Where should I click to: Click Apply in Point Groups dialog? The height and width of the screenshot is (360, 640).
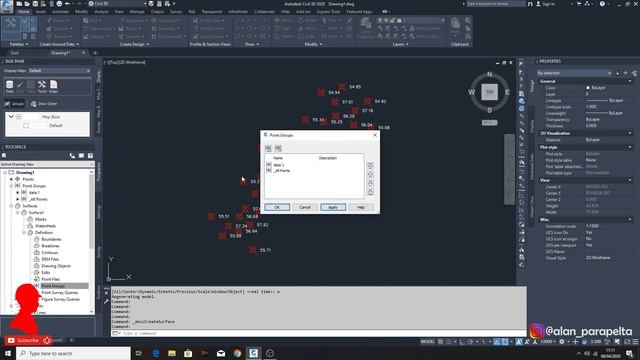tap(333, 207)
